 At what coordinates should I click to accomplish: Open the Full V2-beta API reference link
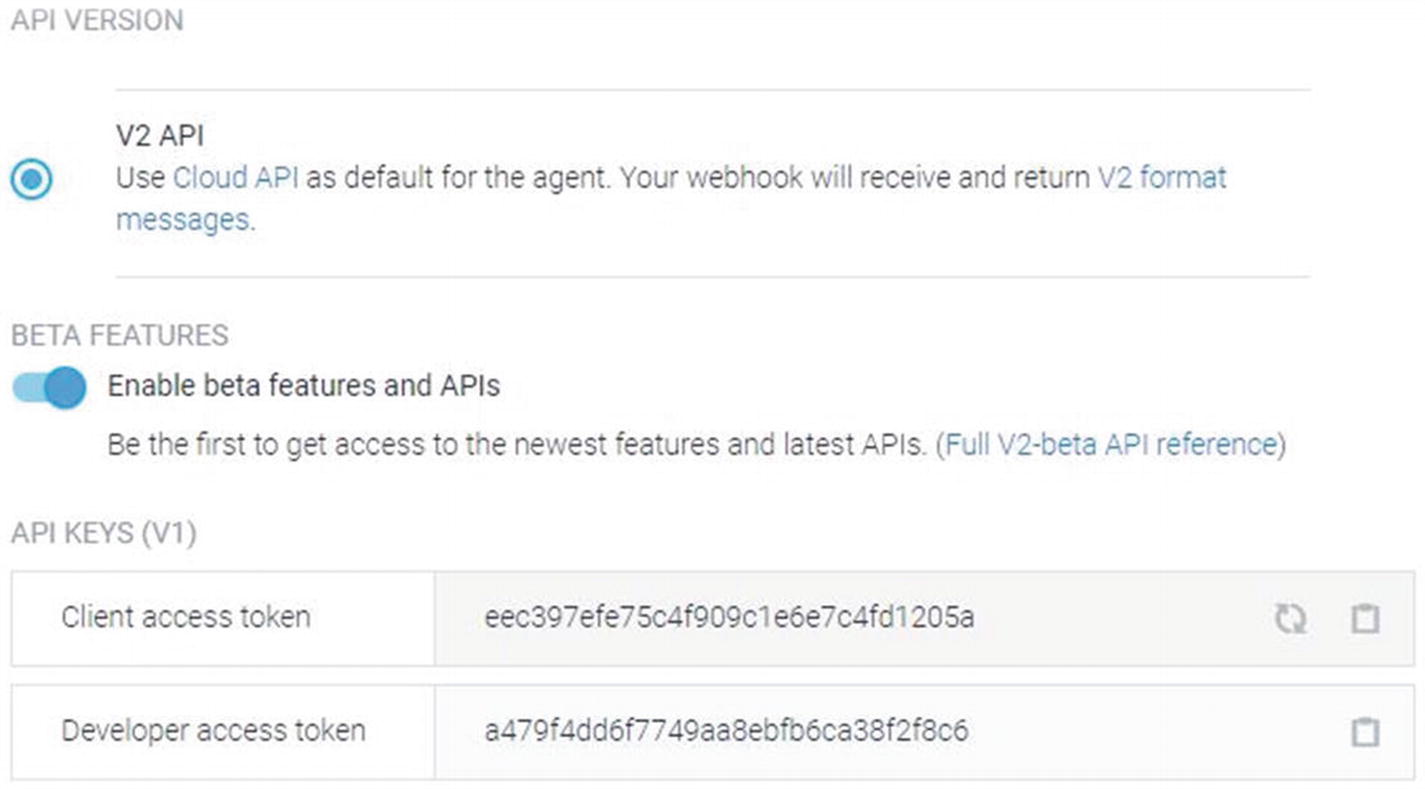[x=1111, y=444]
